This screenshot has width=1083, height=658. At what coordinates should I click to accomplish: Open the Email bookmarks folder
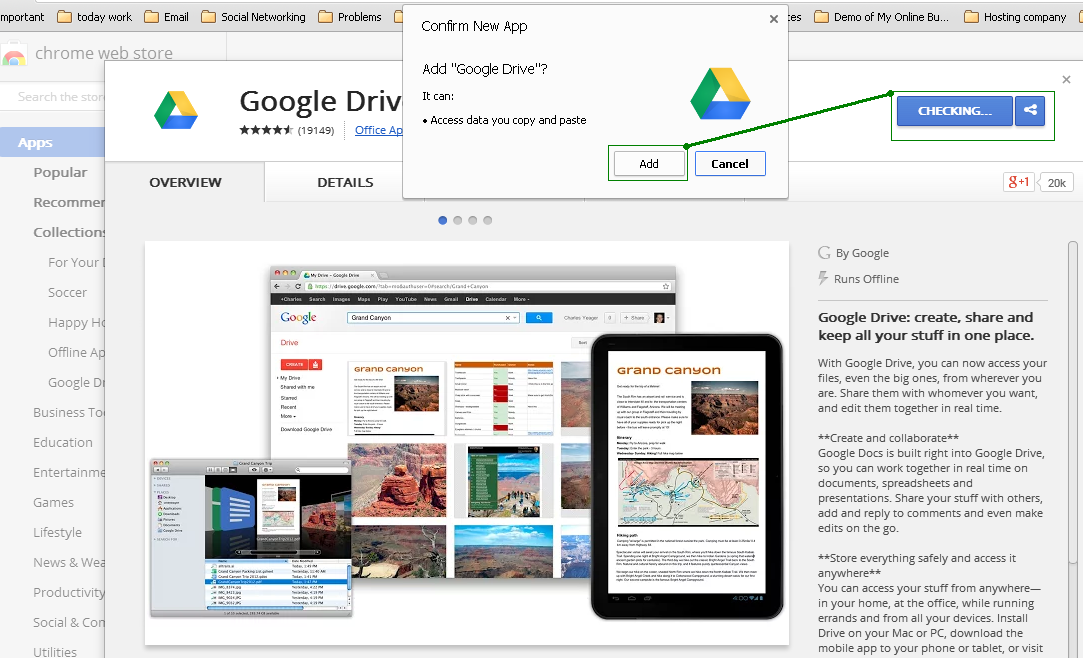tap(166, 17)
